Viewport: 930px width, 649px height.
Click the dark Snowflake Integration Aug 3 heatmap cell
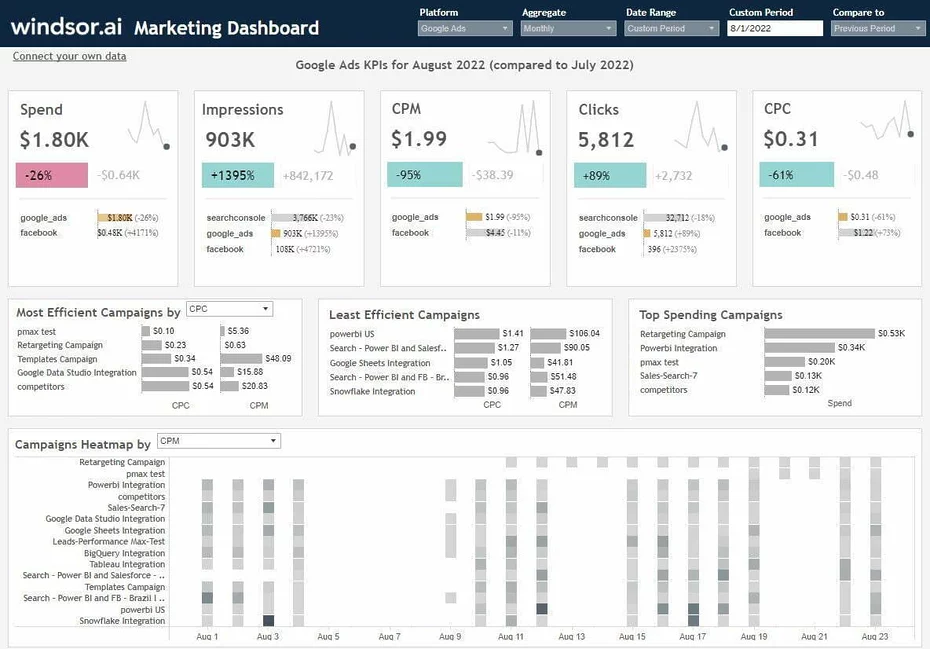[x=268, y=621]
